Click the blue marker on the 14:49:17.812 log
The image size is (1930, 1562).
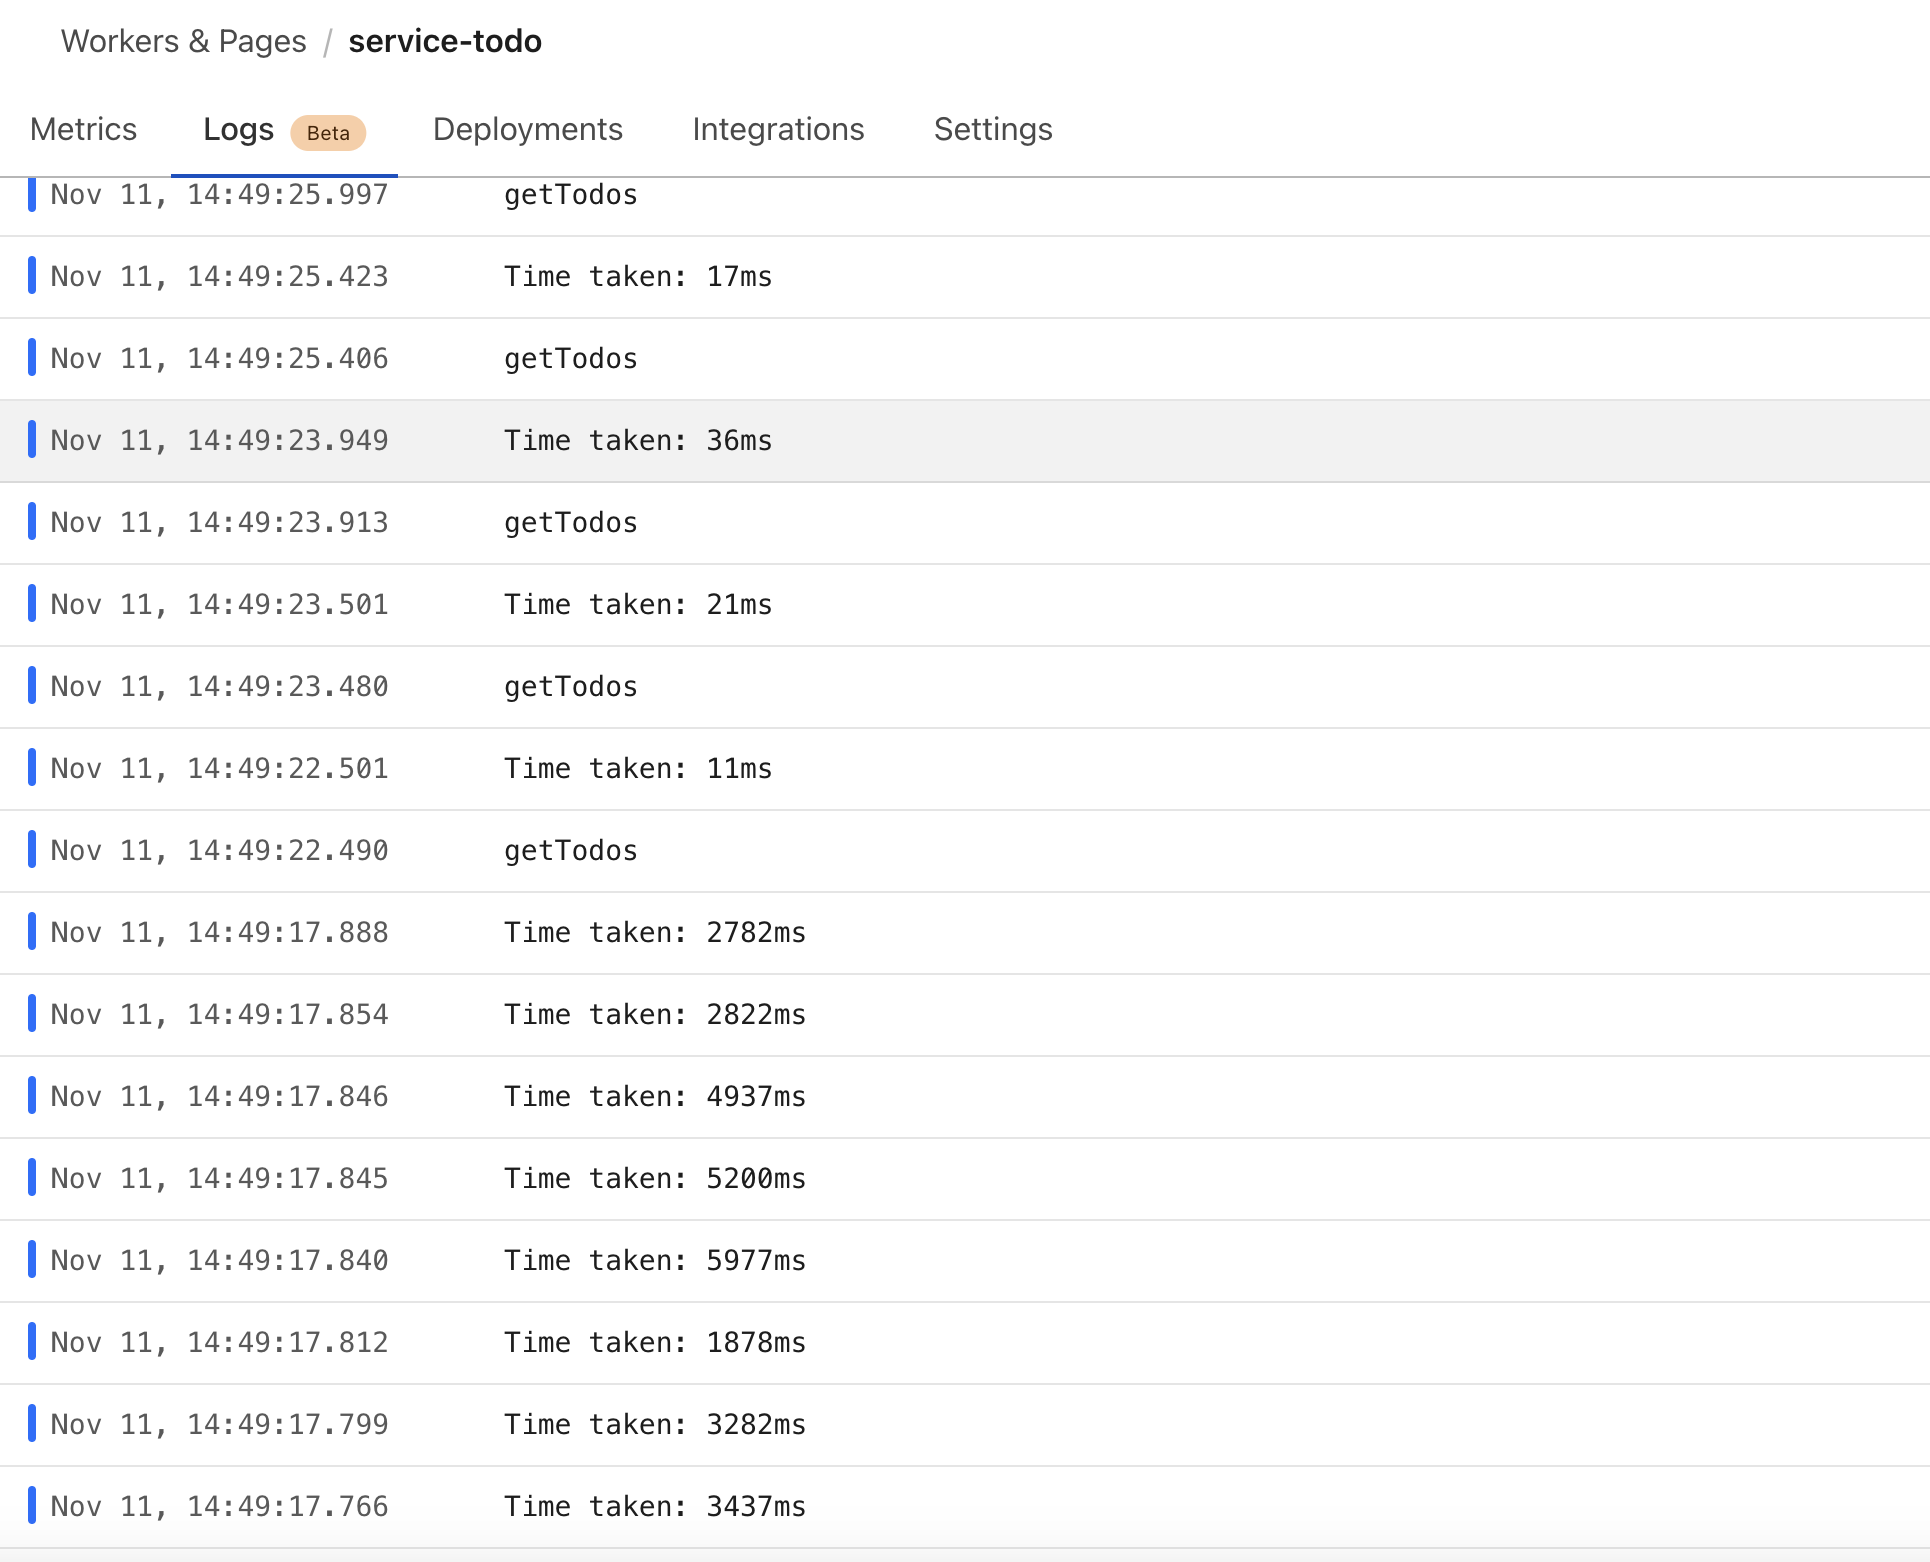[x=32, y=1342]
